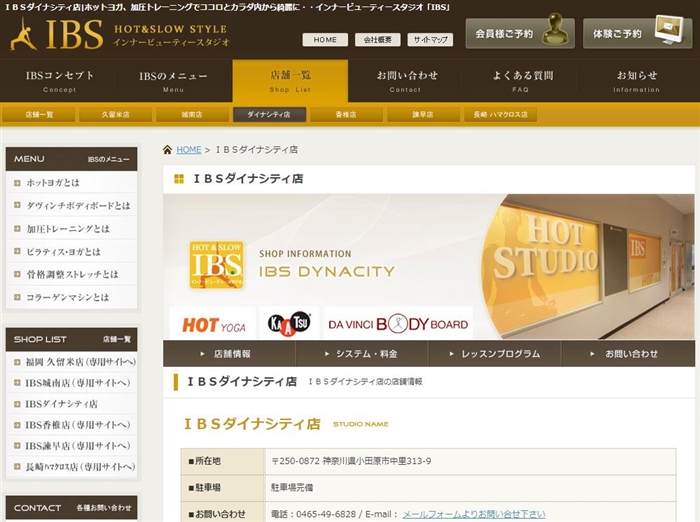Select the 店舗一覧 Shop List menu
This screenshot has width=700, height=522.
[x=290, y=81]
